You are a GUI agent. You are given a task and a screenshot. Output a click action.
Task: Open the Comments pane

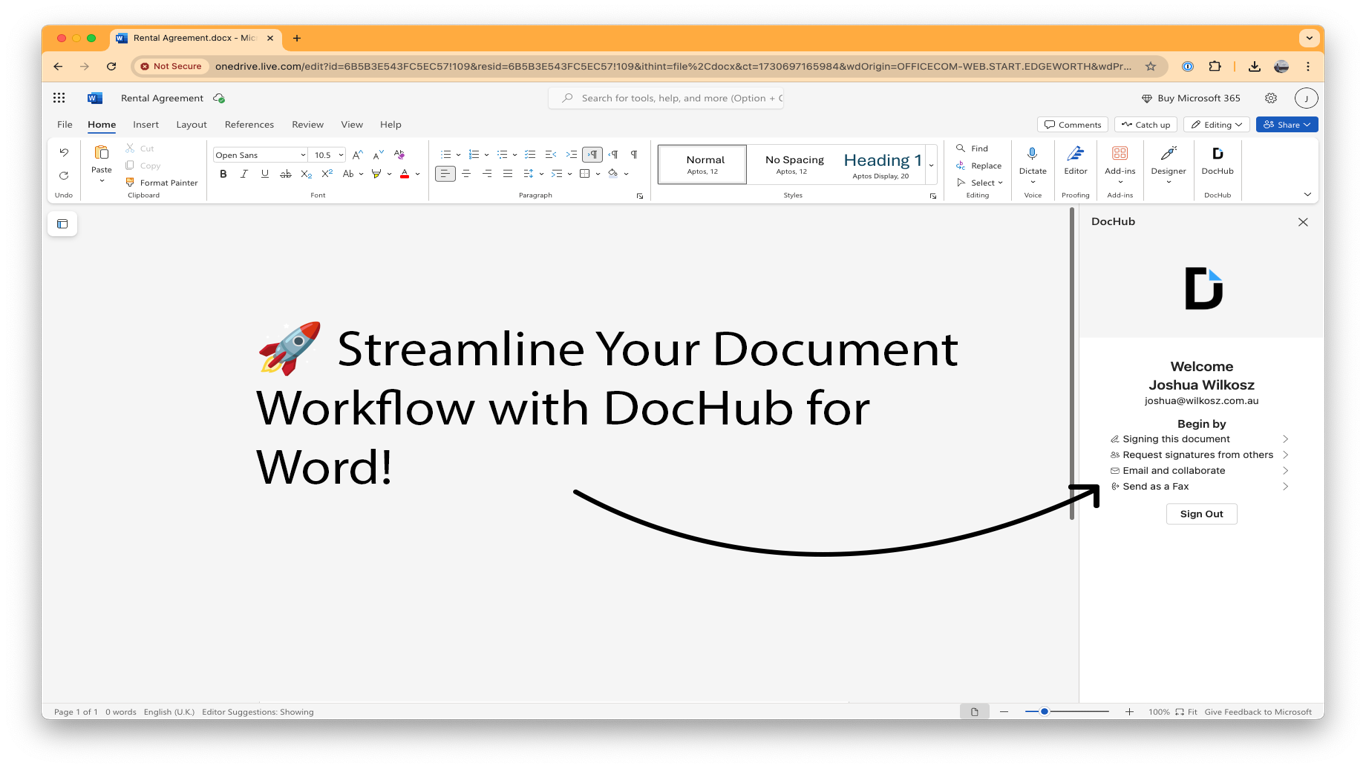point(1072,125)
